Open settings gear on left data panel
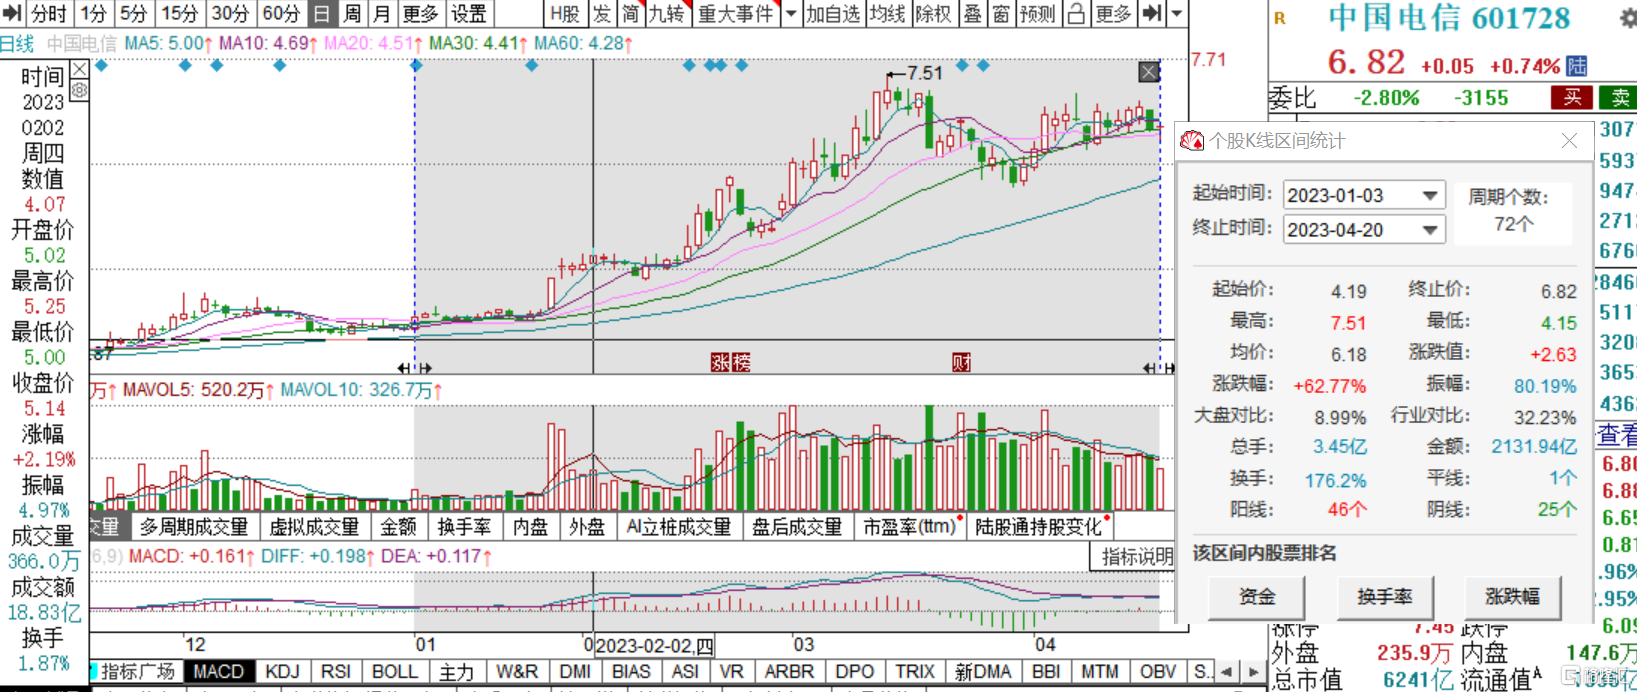This screenshot has height=692, width=1637. [79, 90]
